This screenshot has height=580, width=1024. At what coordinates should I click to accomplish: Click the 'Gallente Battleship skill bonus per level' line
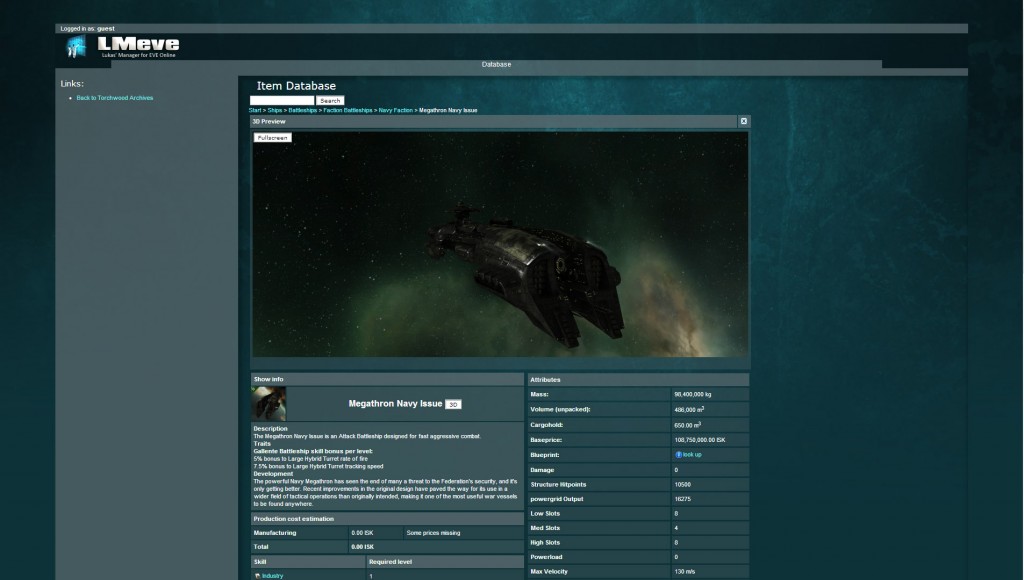(x=313, y=451)
